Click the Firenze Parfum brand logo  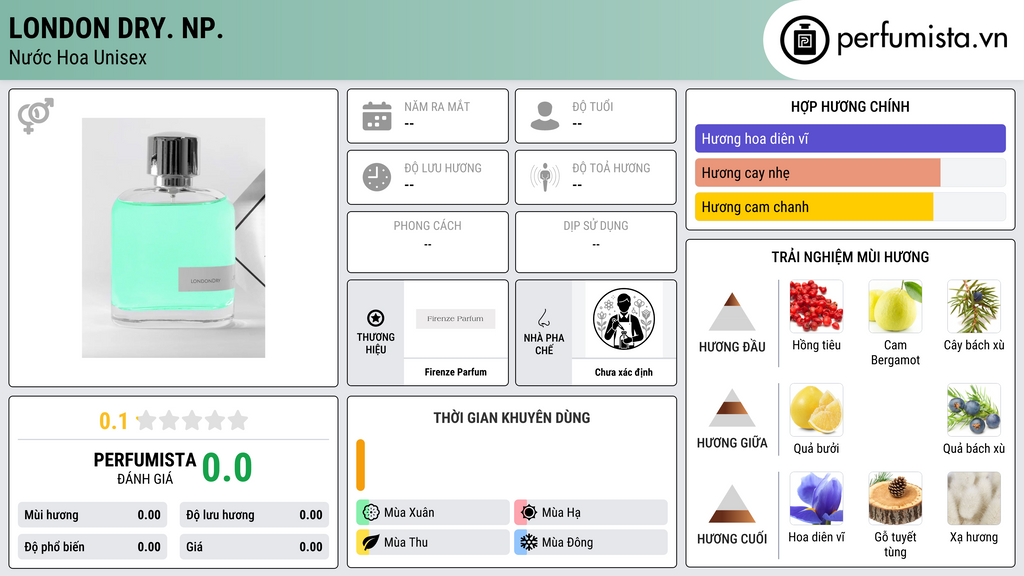[456, 319]
